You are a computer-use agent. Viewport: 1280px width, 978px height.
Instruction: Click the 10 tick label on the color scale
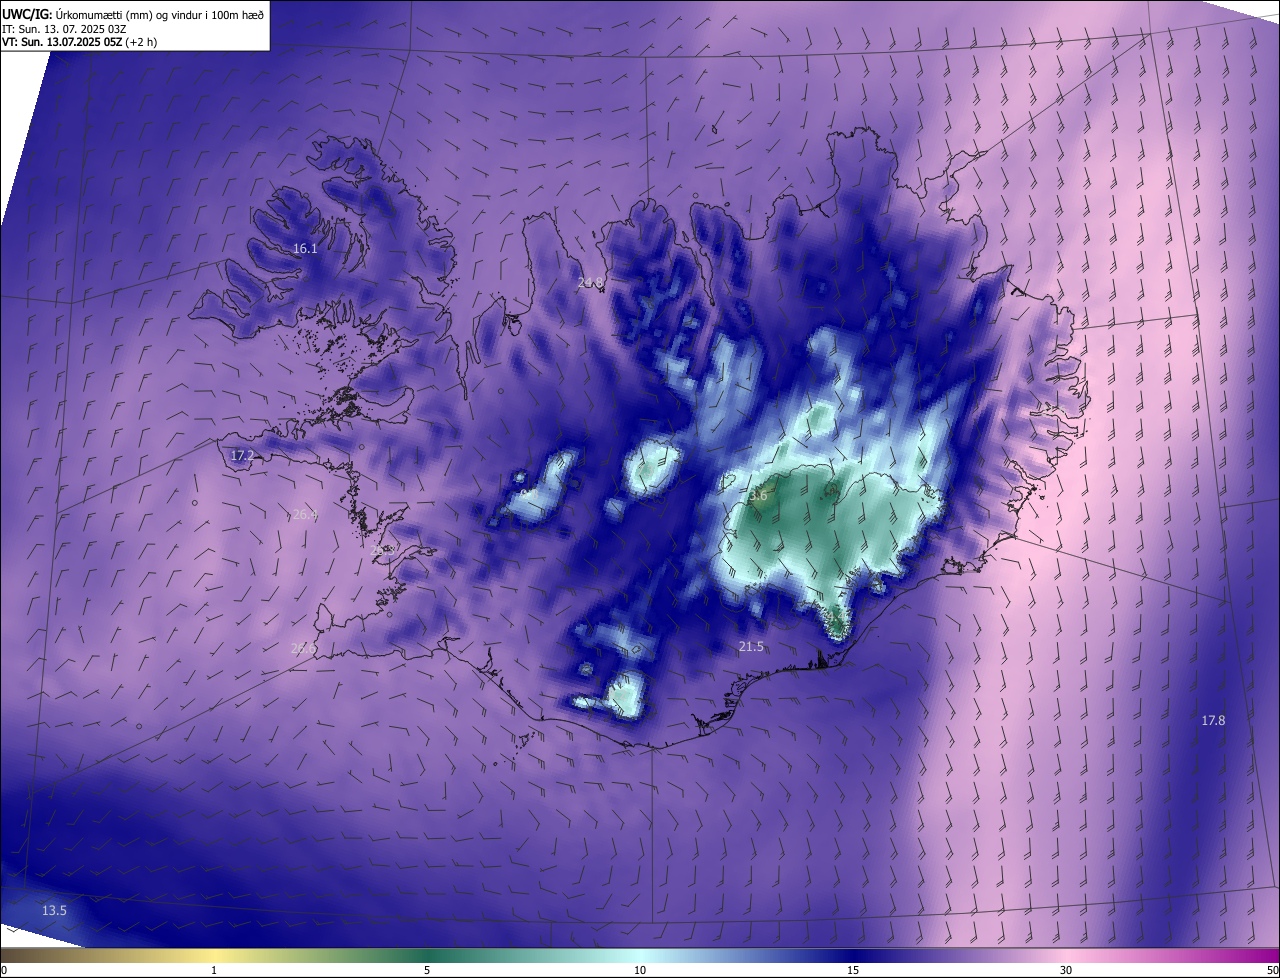(640, 970)
